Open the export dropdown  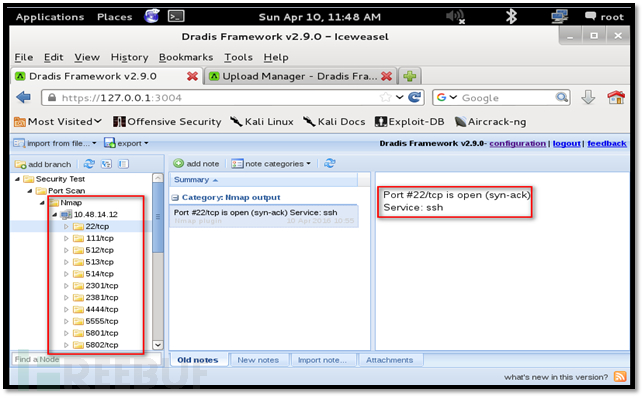tap(126, 143)
